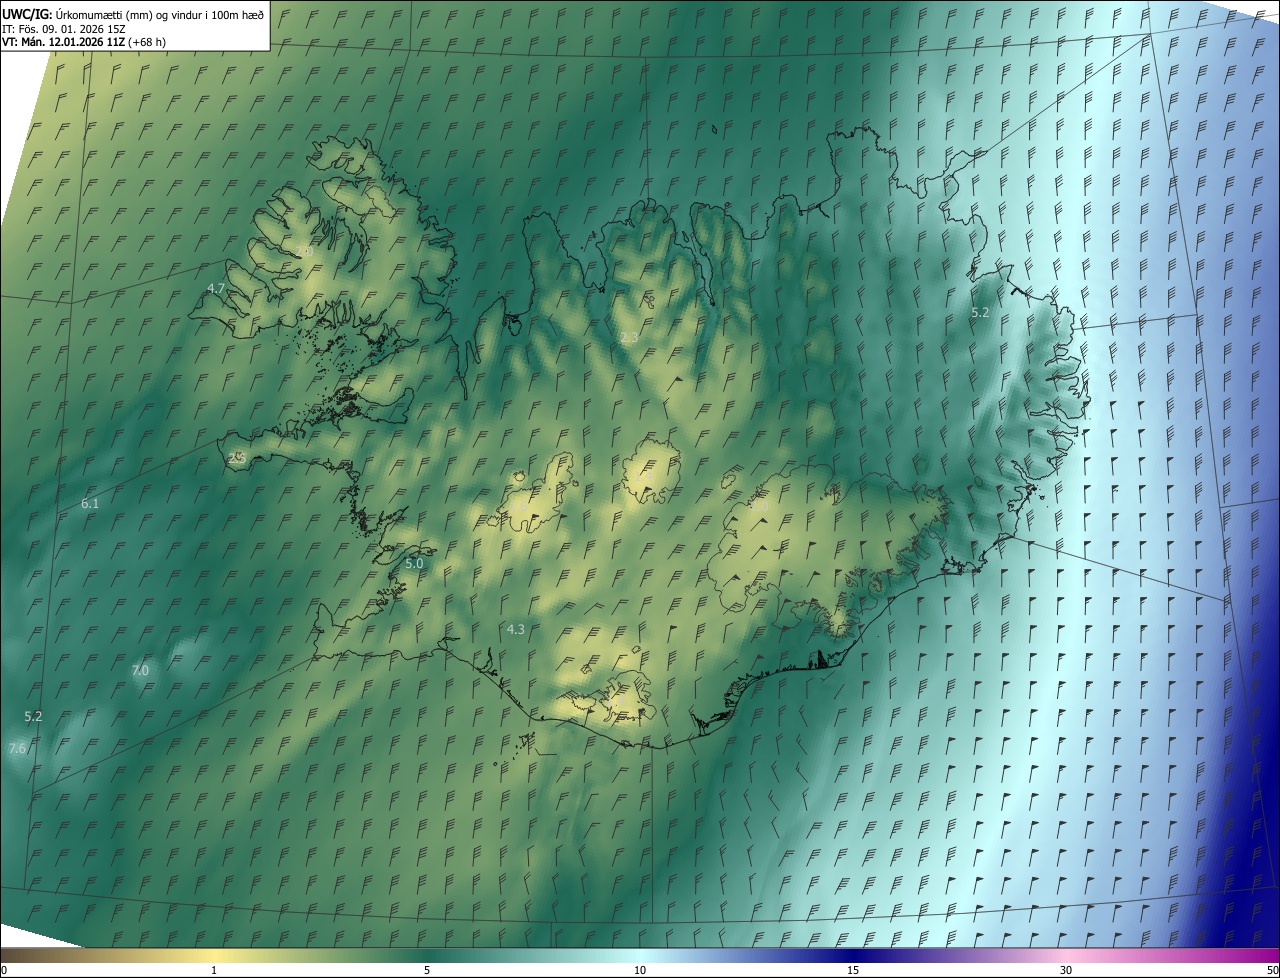
Task: Click the 'VT: Mán. 12.01.2026 11Z (+68 h)' line
Action: point(84,42)
